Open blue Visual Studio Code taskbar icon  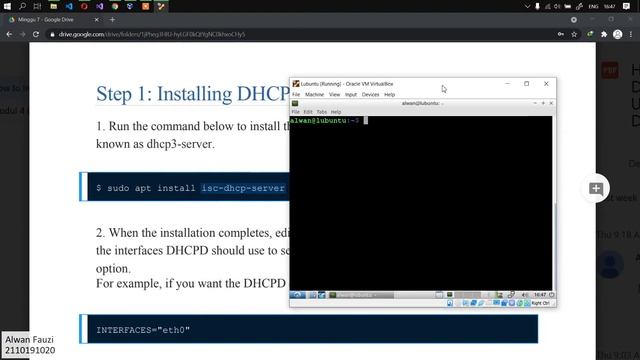pyautogui.click(x=69, y=6)
